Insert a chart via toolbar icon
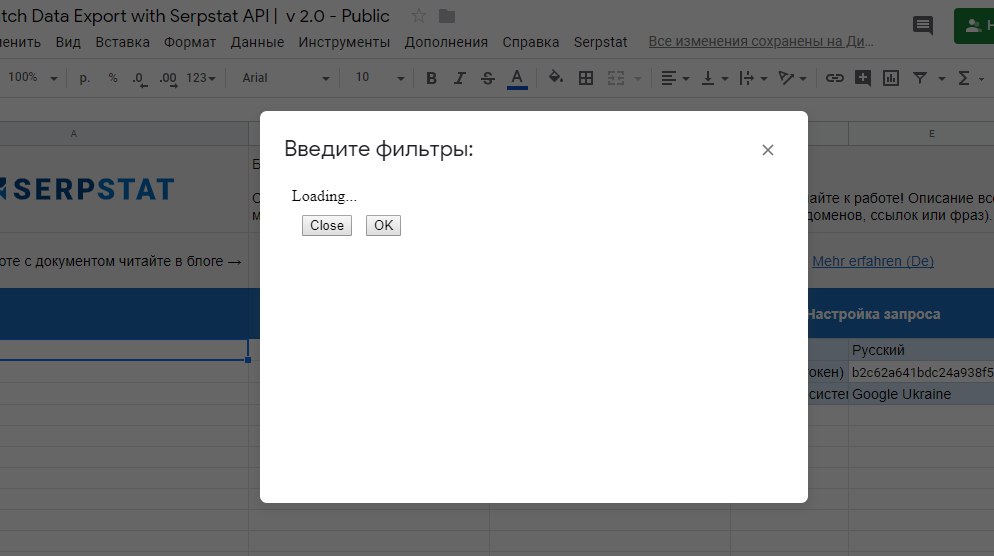 pos(891,78)
